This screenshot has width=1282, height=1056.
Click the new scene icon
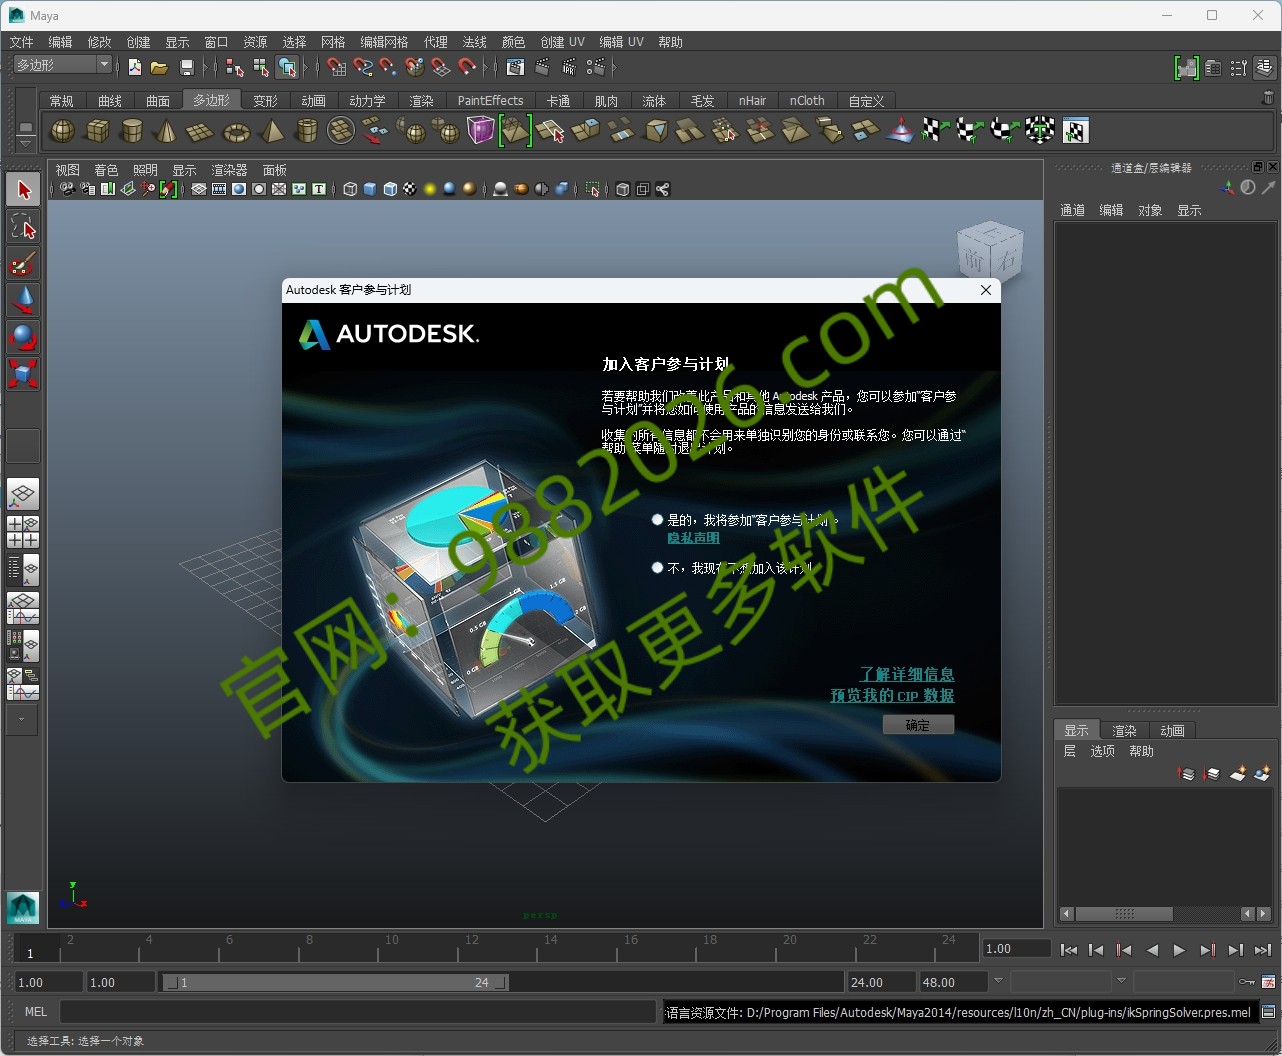tap(135, 67)
